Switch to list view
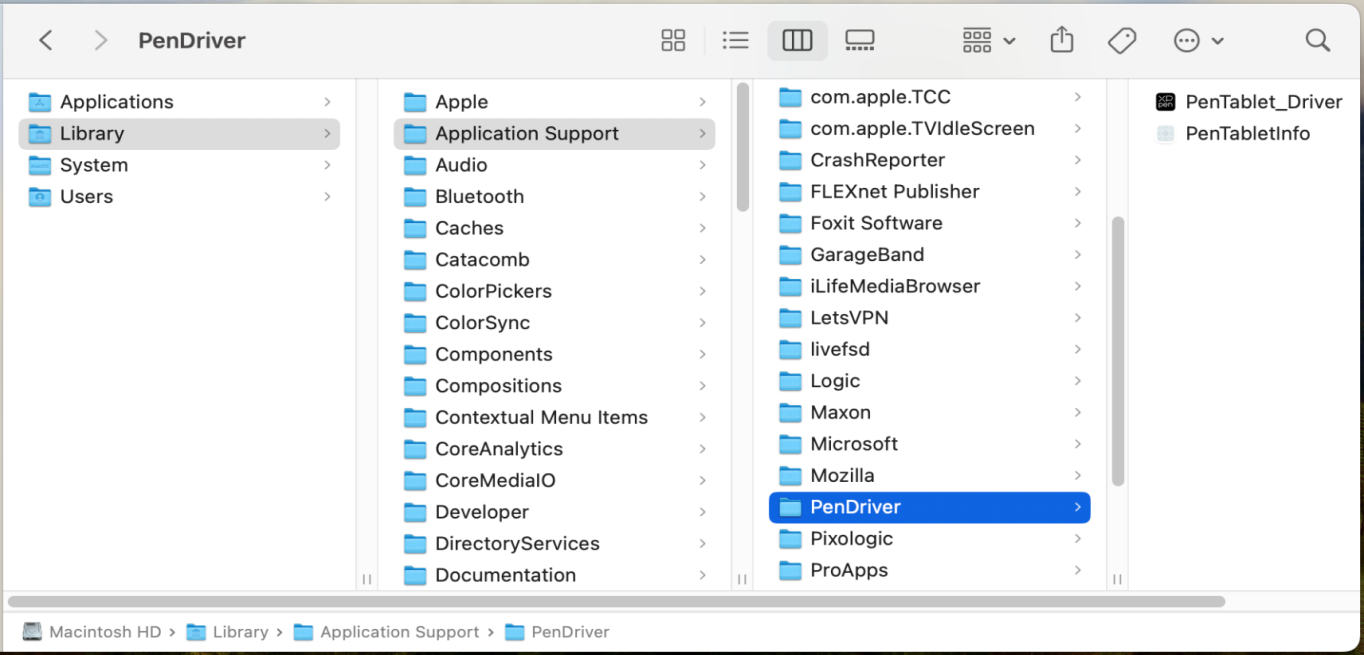This screenshot has width=1364, height=655. point(735,40)
